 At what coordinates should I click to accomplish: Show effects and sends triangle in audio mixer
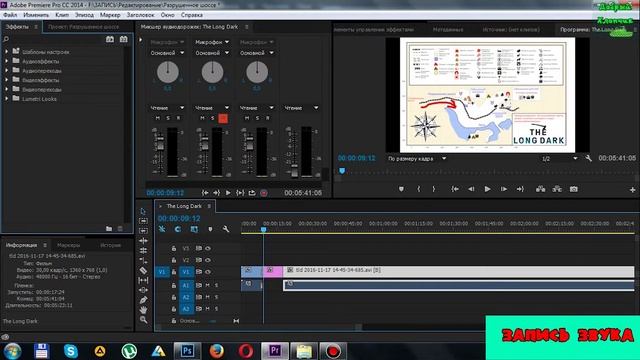point(141,40)
